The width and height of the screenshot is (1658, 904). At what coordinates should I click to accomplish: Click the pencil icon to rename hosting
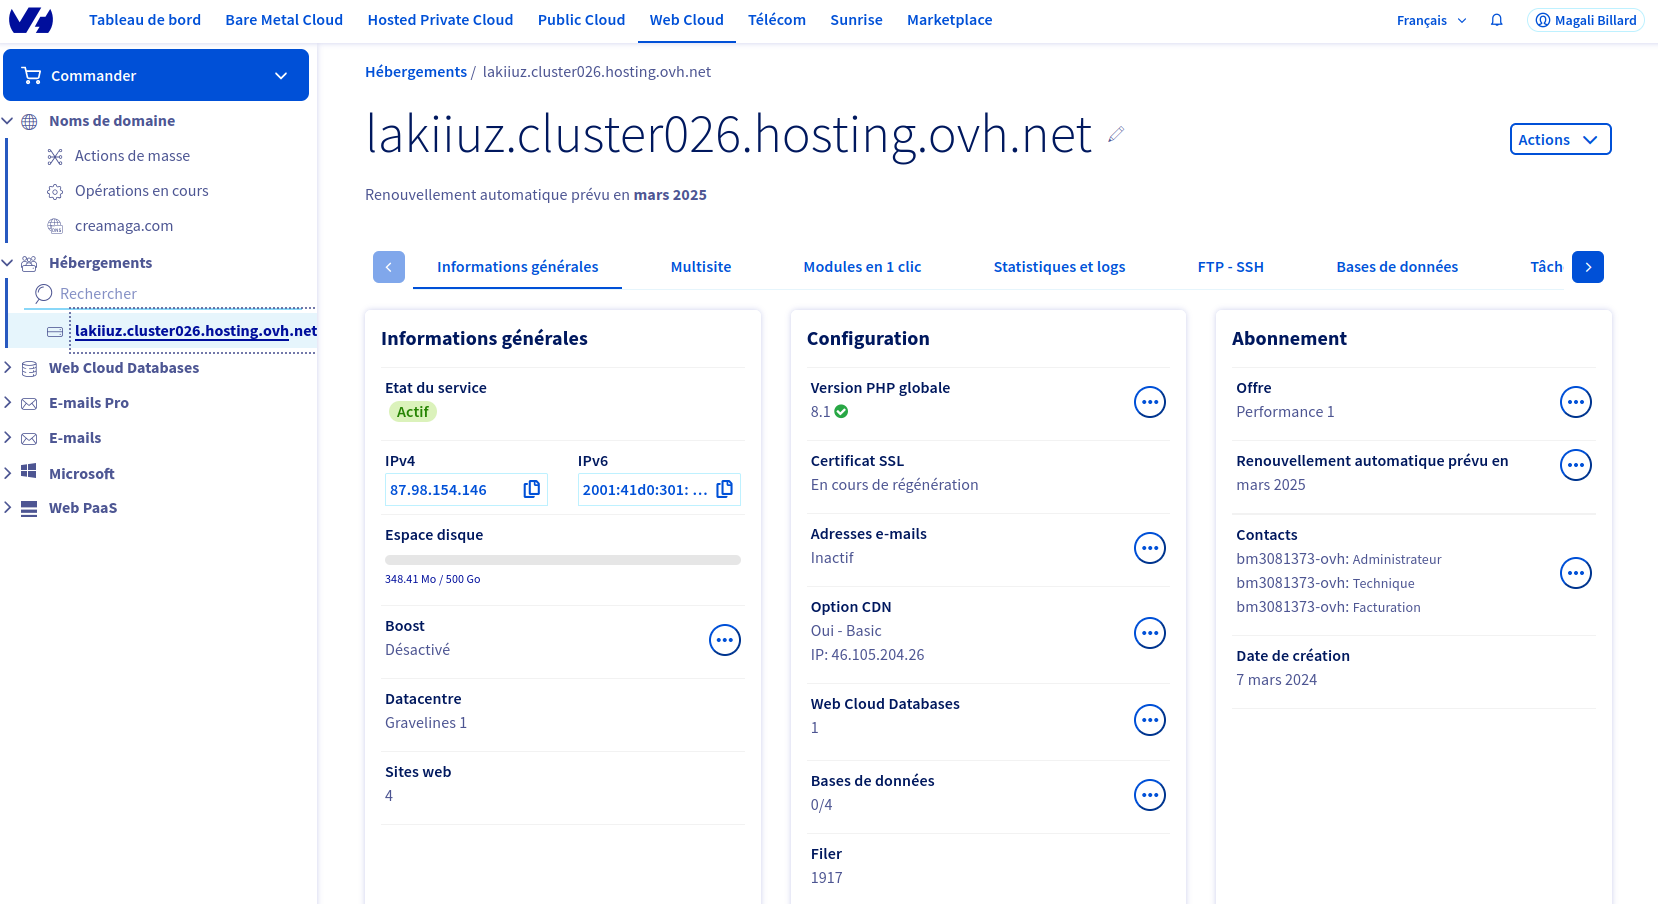click(1116, 135)
